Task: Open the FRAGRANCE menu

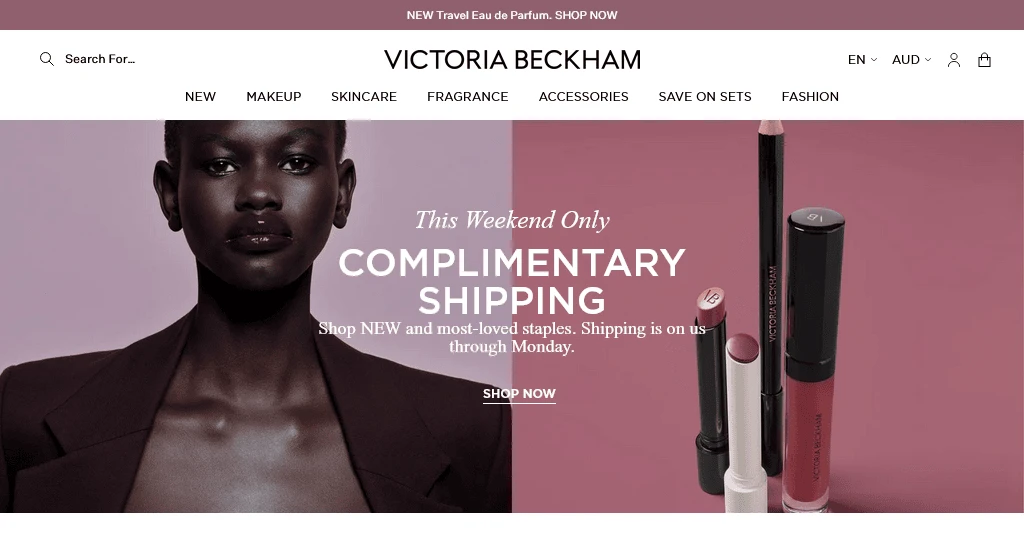Action: click(x=468, y=97)
